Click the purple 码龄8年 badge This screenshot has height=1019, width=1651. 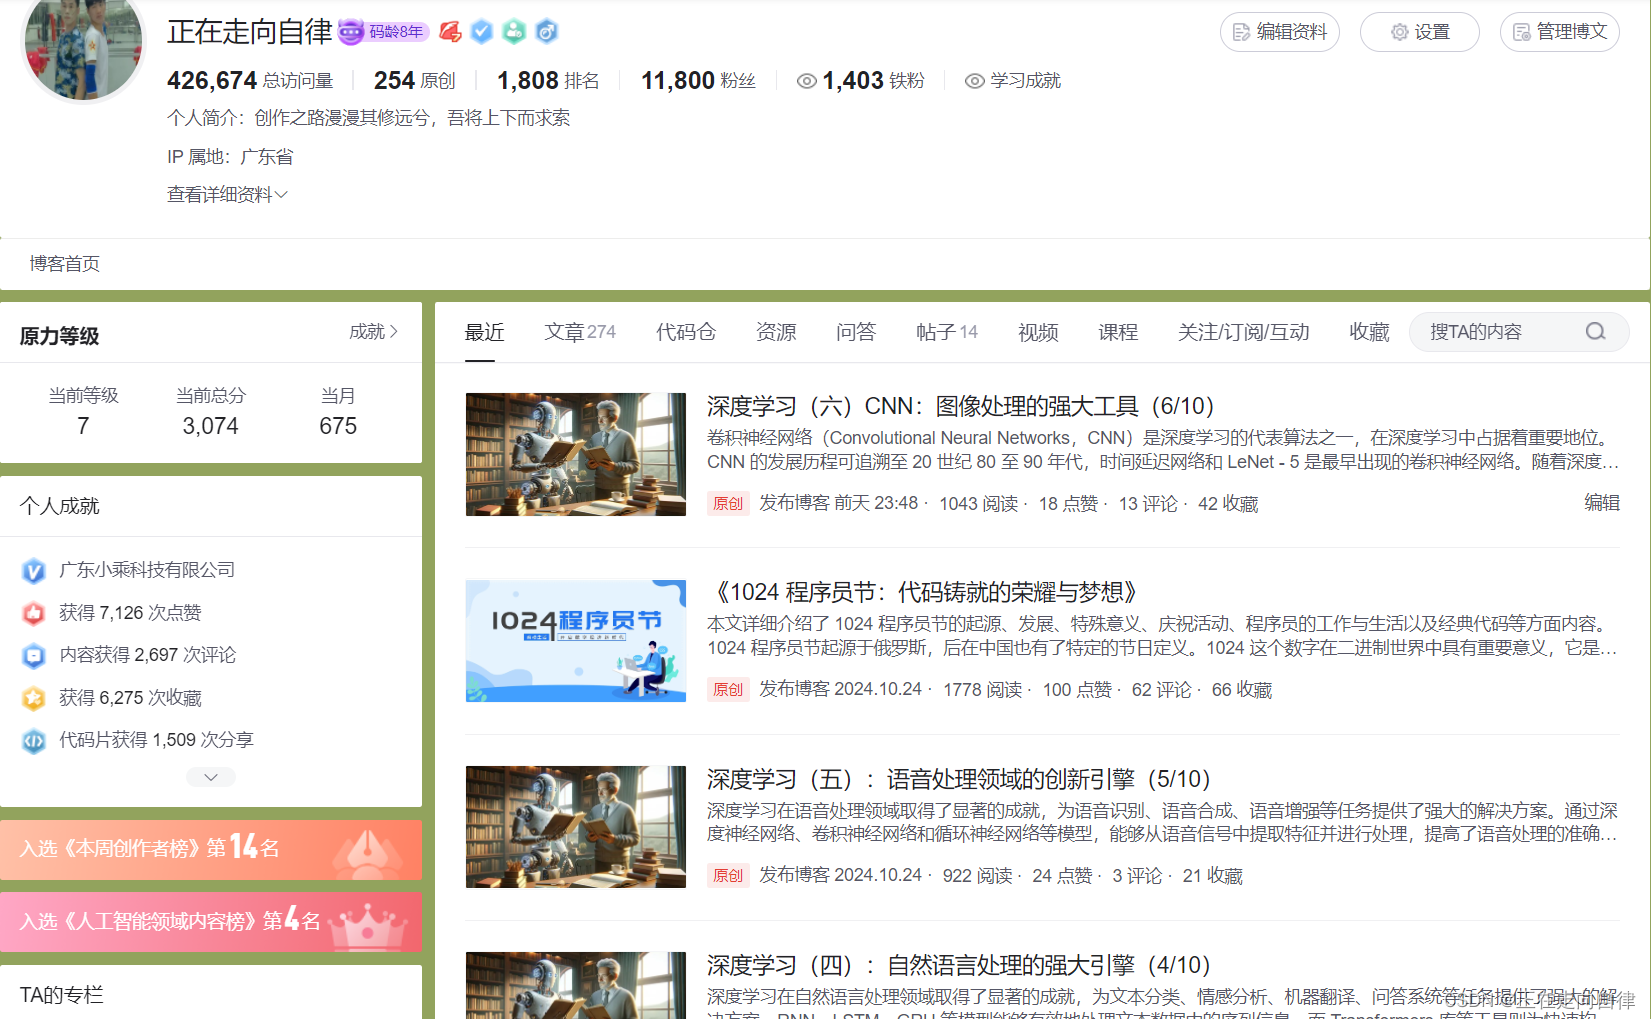click(384, 32)
